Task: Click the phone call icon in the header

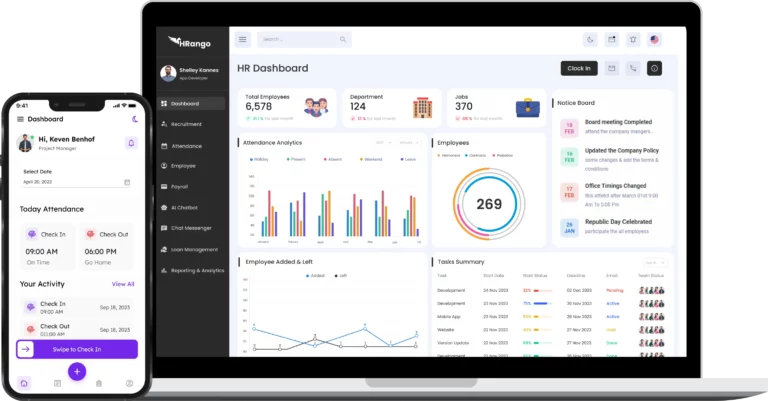Action: tap(633, 68)
